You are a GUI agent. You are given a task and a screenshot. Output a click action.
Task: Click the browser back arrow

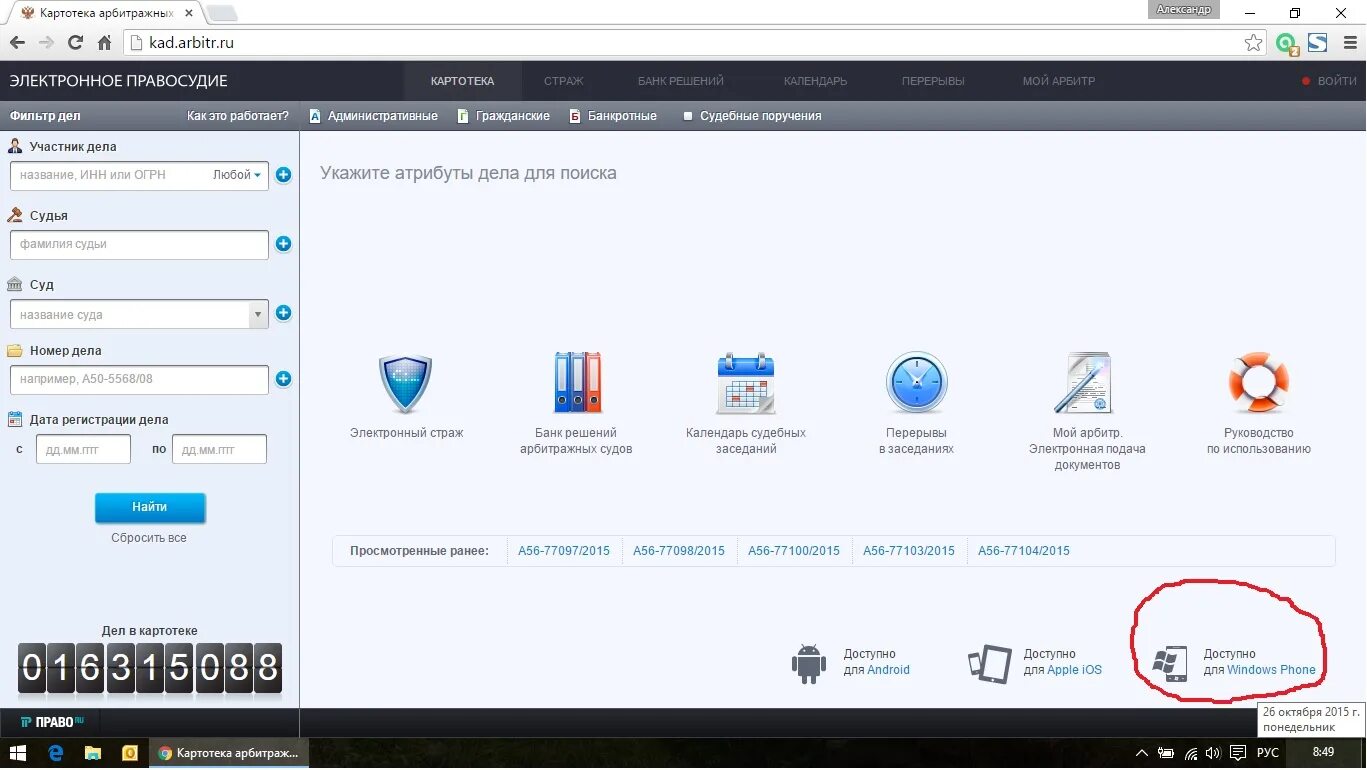(17, 43)
